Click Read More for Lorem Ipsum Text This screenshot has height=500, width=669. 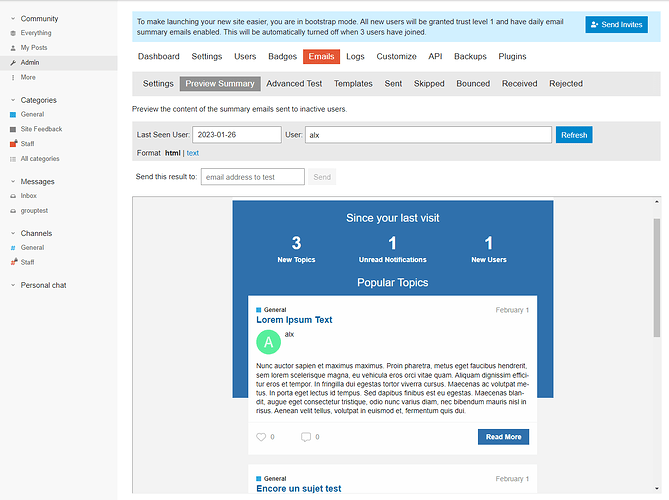click(503, 437)
